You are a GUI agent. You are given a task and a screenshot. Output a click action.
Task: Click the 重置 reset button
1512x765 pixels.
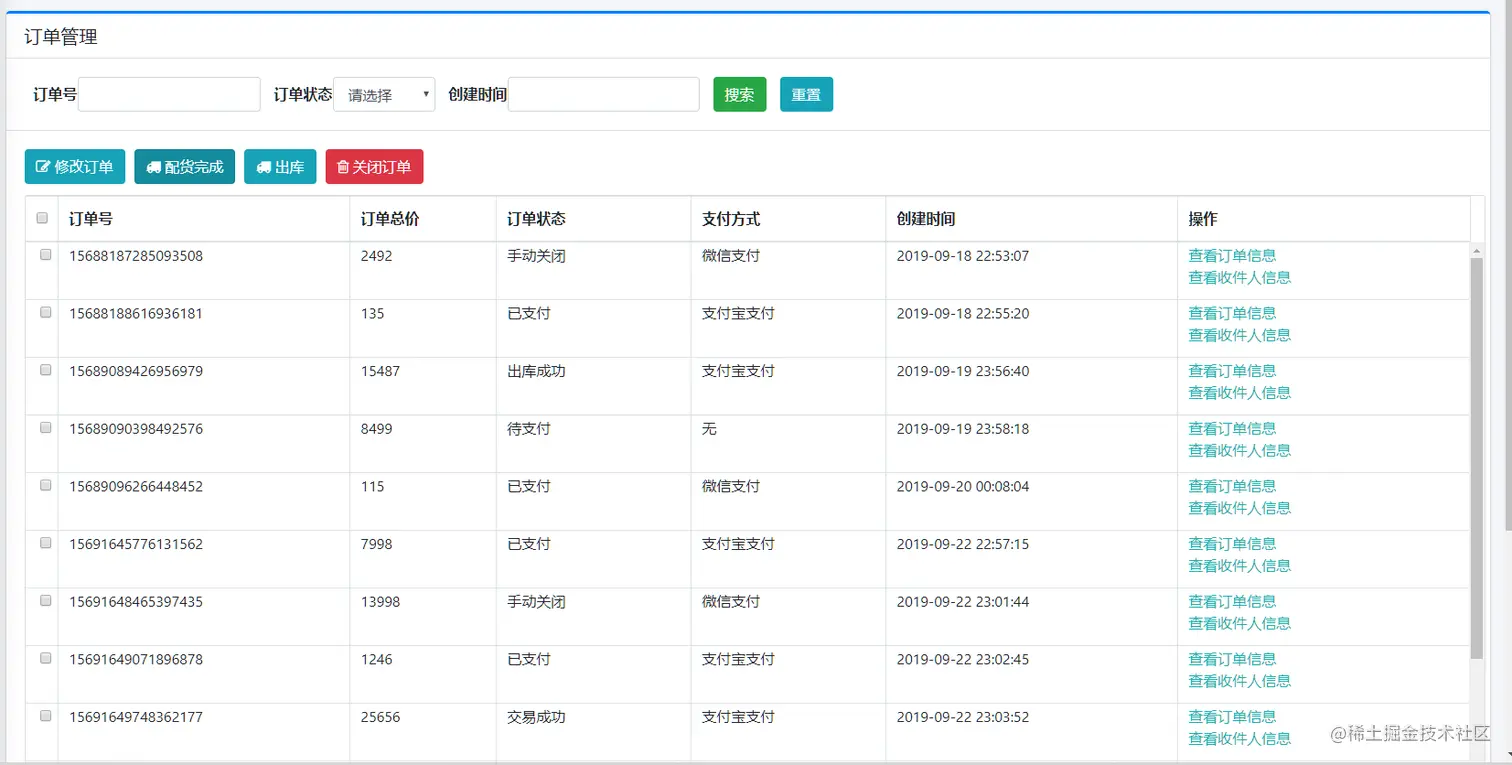[x=806, y=95]
